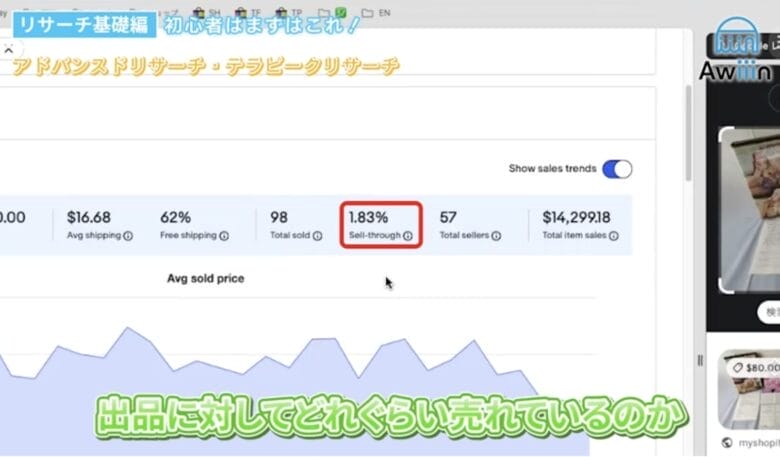Collapse the section with the up chevron
Screen dimensions: 780x457
click(x=8, y=50)
